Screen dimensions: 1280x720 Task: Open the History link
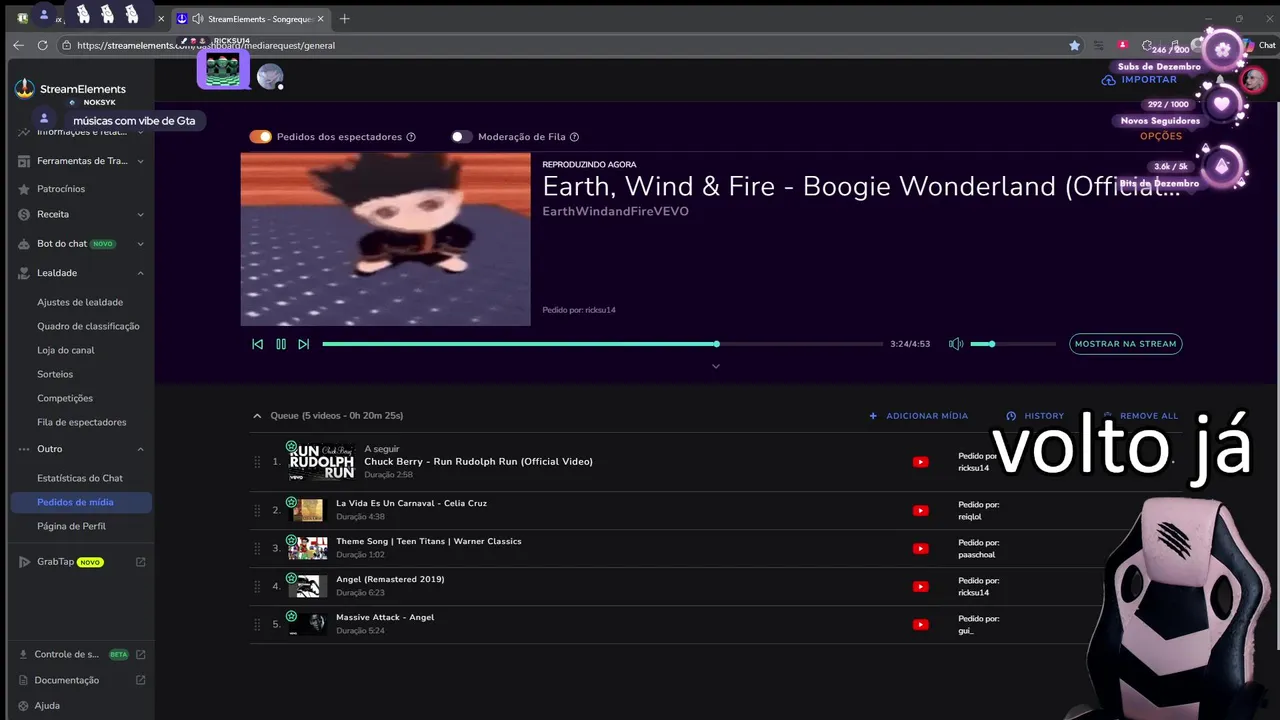tap(1035, 416)
